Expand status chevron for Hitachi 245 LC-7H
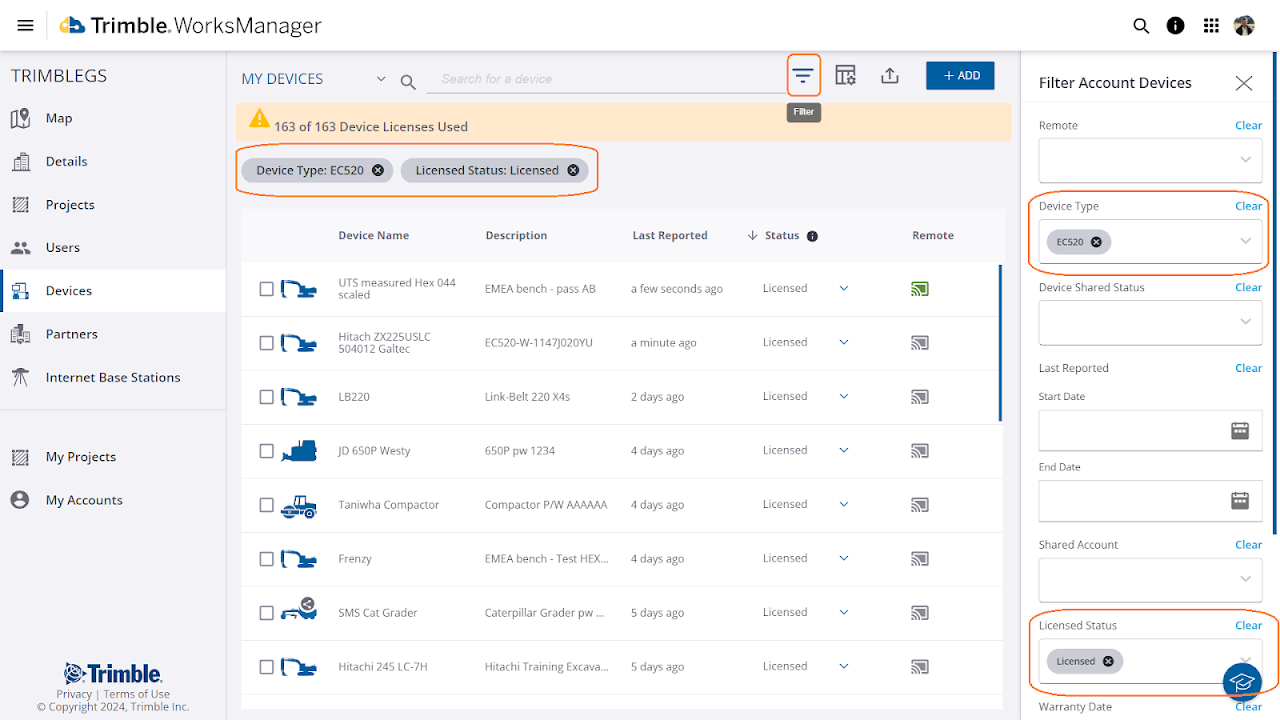The image size is (1280, 720). click(843, 666)
